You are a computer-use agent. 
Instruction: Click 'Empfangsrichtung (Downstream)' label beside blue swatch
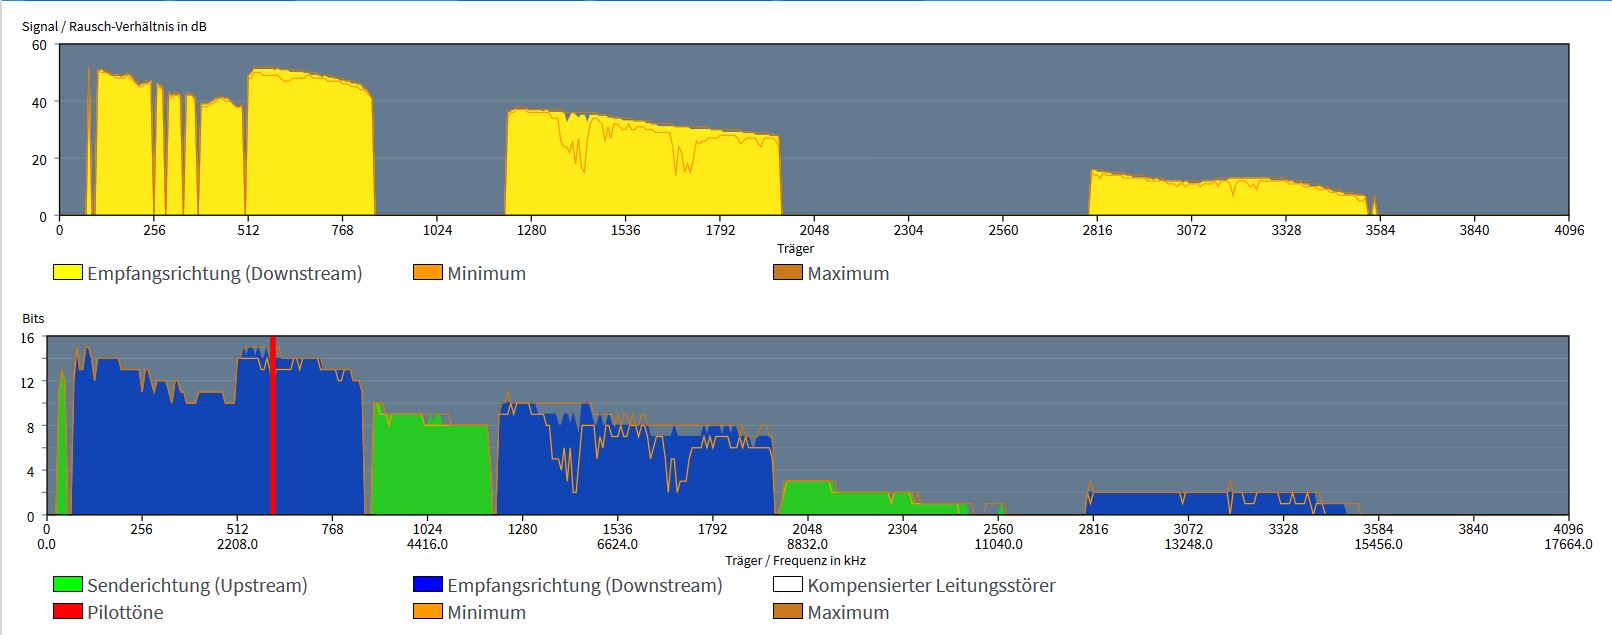click(585, 585)
